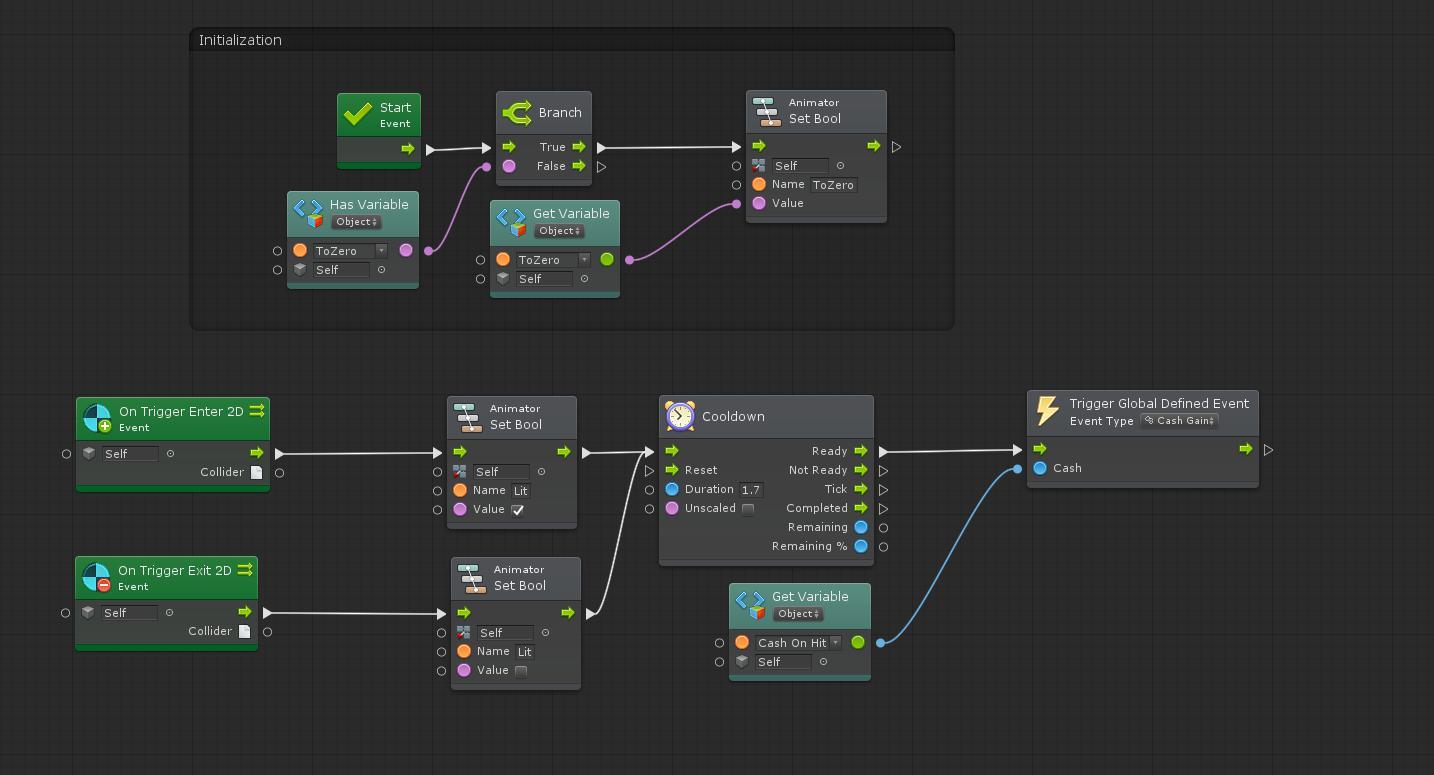Uncheck the Value checkbox for Lit Set Bool
1434x775 pixels.
tap(517, 510)
